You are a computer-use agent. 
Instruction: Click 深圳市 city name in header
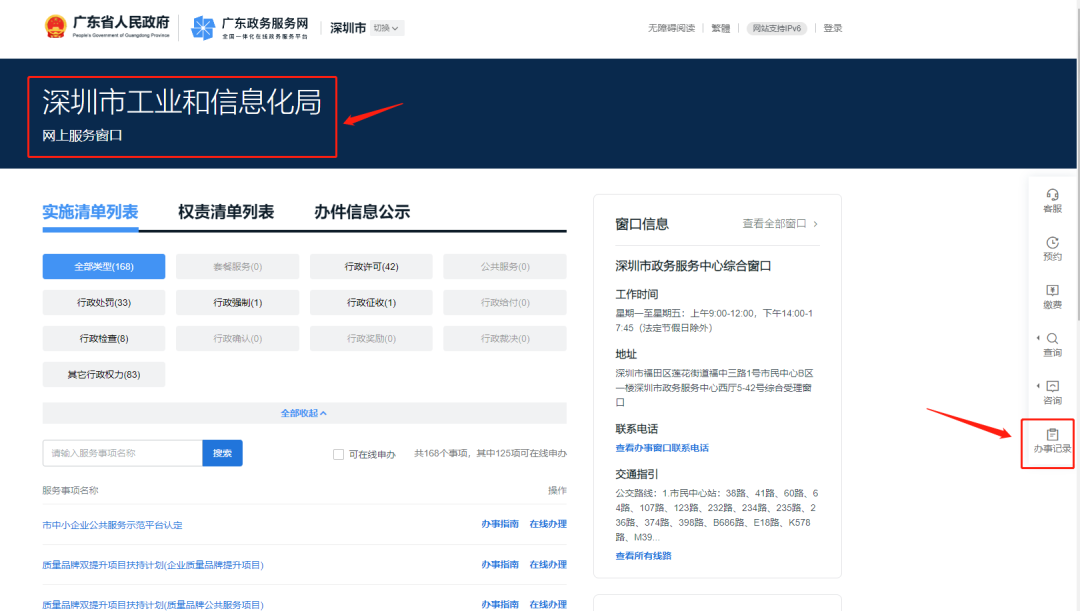point(348,28)
